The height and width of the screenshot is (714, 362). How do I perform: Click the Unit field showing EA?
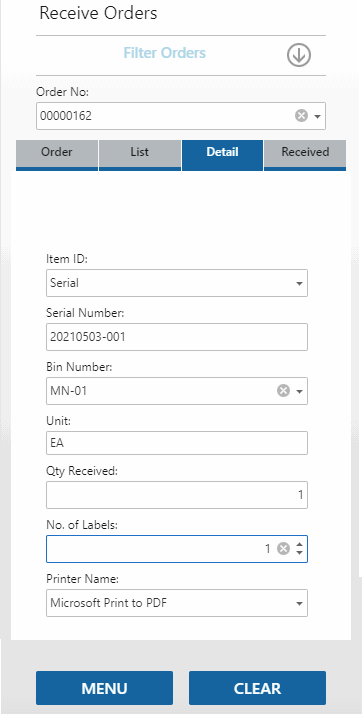coord(177,443)
